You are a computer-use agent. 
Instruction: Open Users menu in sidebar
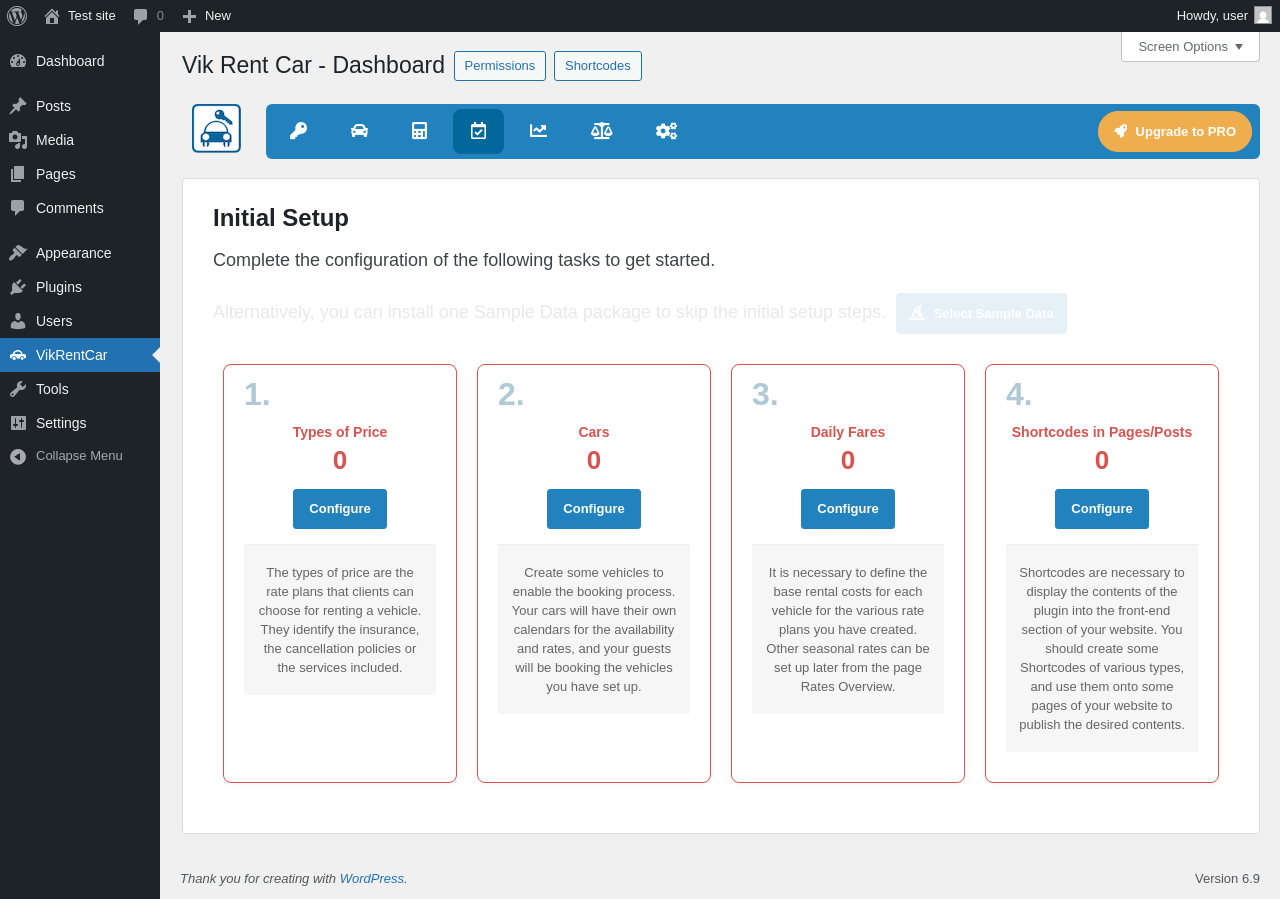(x=80, y=321)
